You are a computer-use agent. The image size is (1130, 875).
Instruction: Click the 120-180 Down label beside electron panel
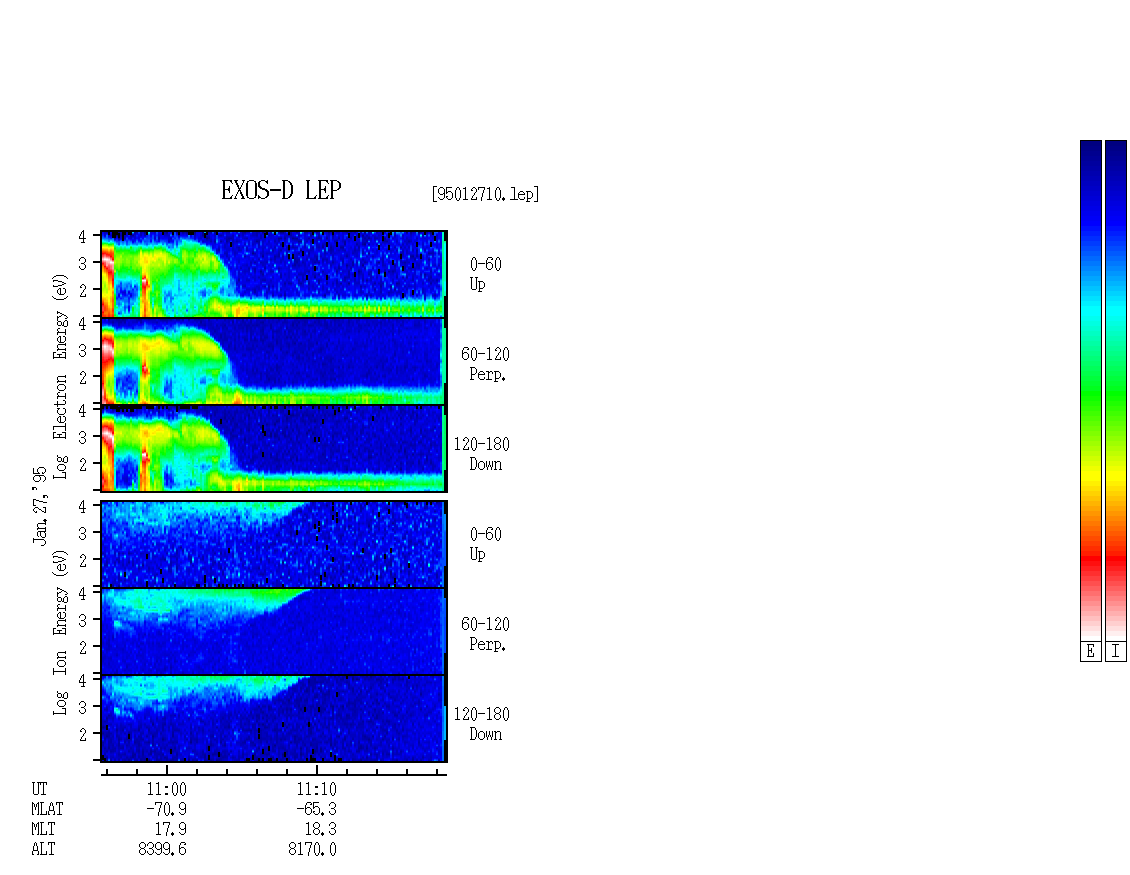481,454
